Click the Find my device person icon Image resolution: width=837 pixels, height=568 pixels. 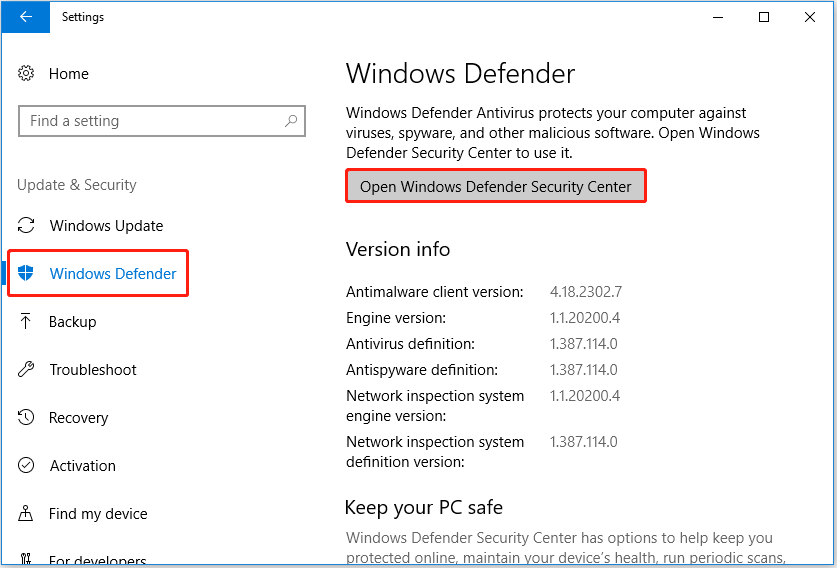tap(27, 514)
